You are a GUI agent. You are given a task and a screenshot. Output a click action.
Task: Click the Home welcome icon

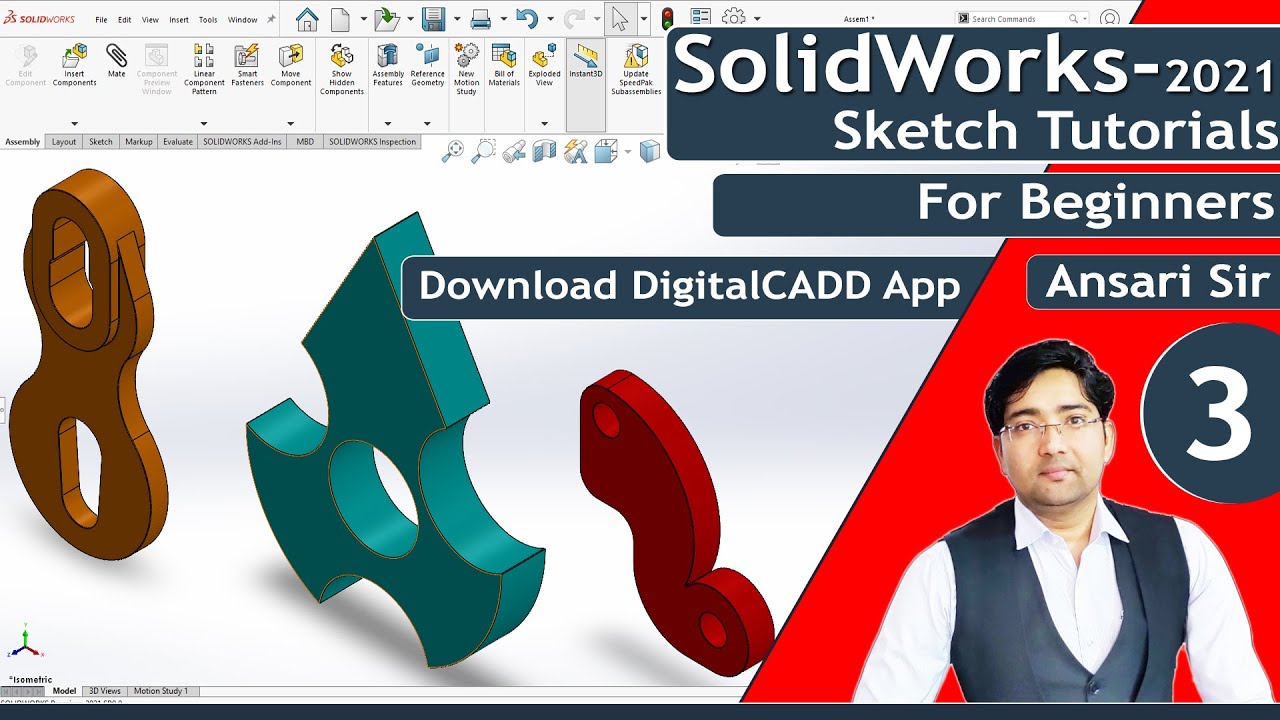point(307,19)
